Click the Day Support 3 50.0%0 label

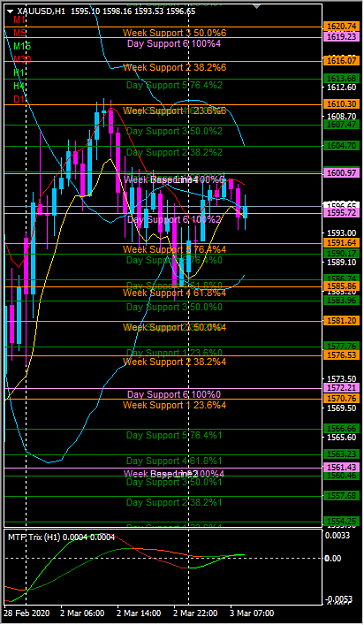coord(174,307)
